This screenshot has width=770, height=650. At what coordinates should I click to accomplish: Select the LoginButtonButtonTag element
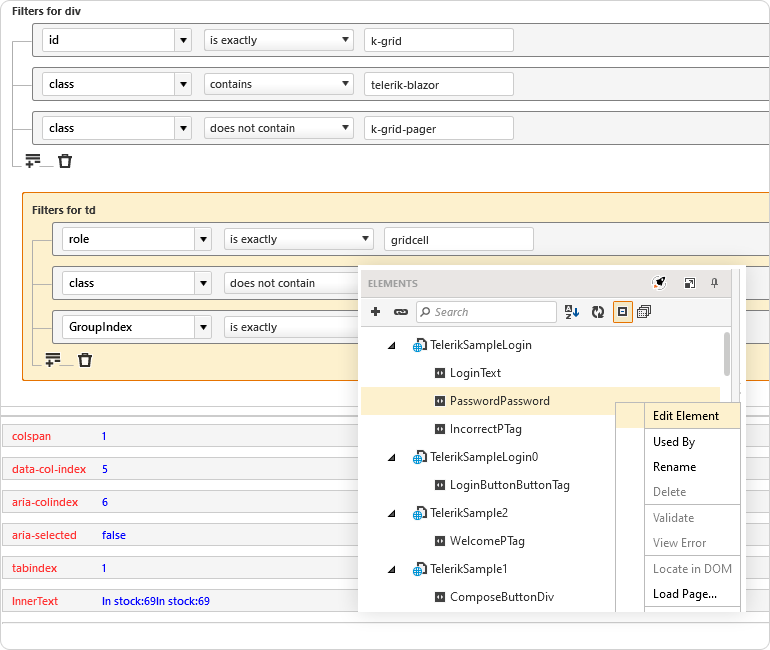[509, 485]
